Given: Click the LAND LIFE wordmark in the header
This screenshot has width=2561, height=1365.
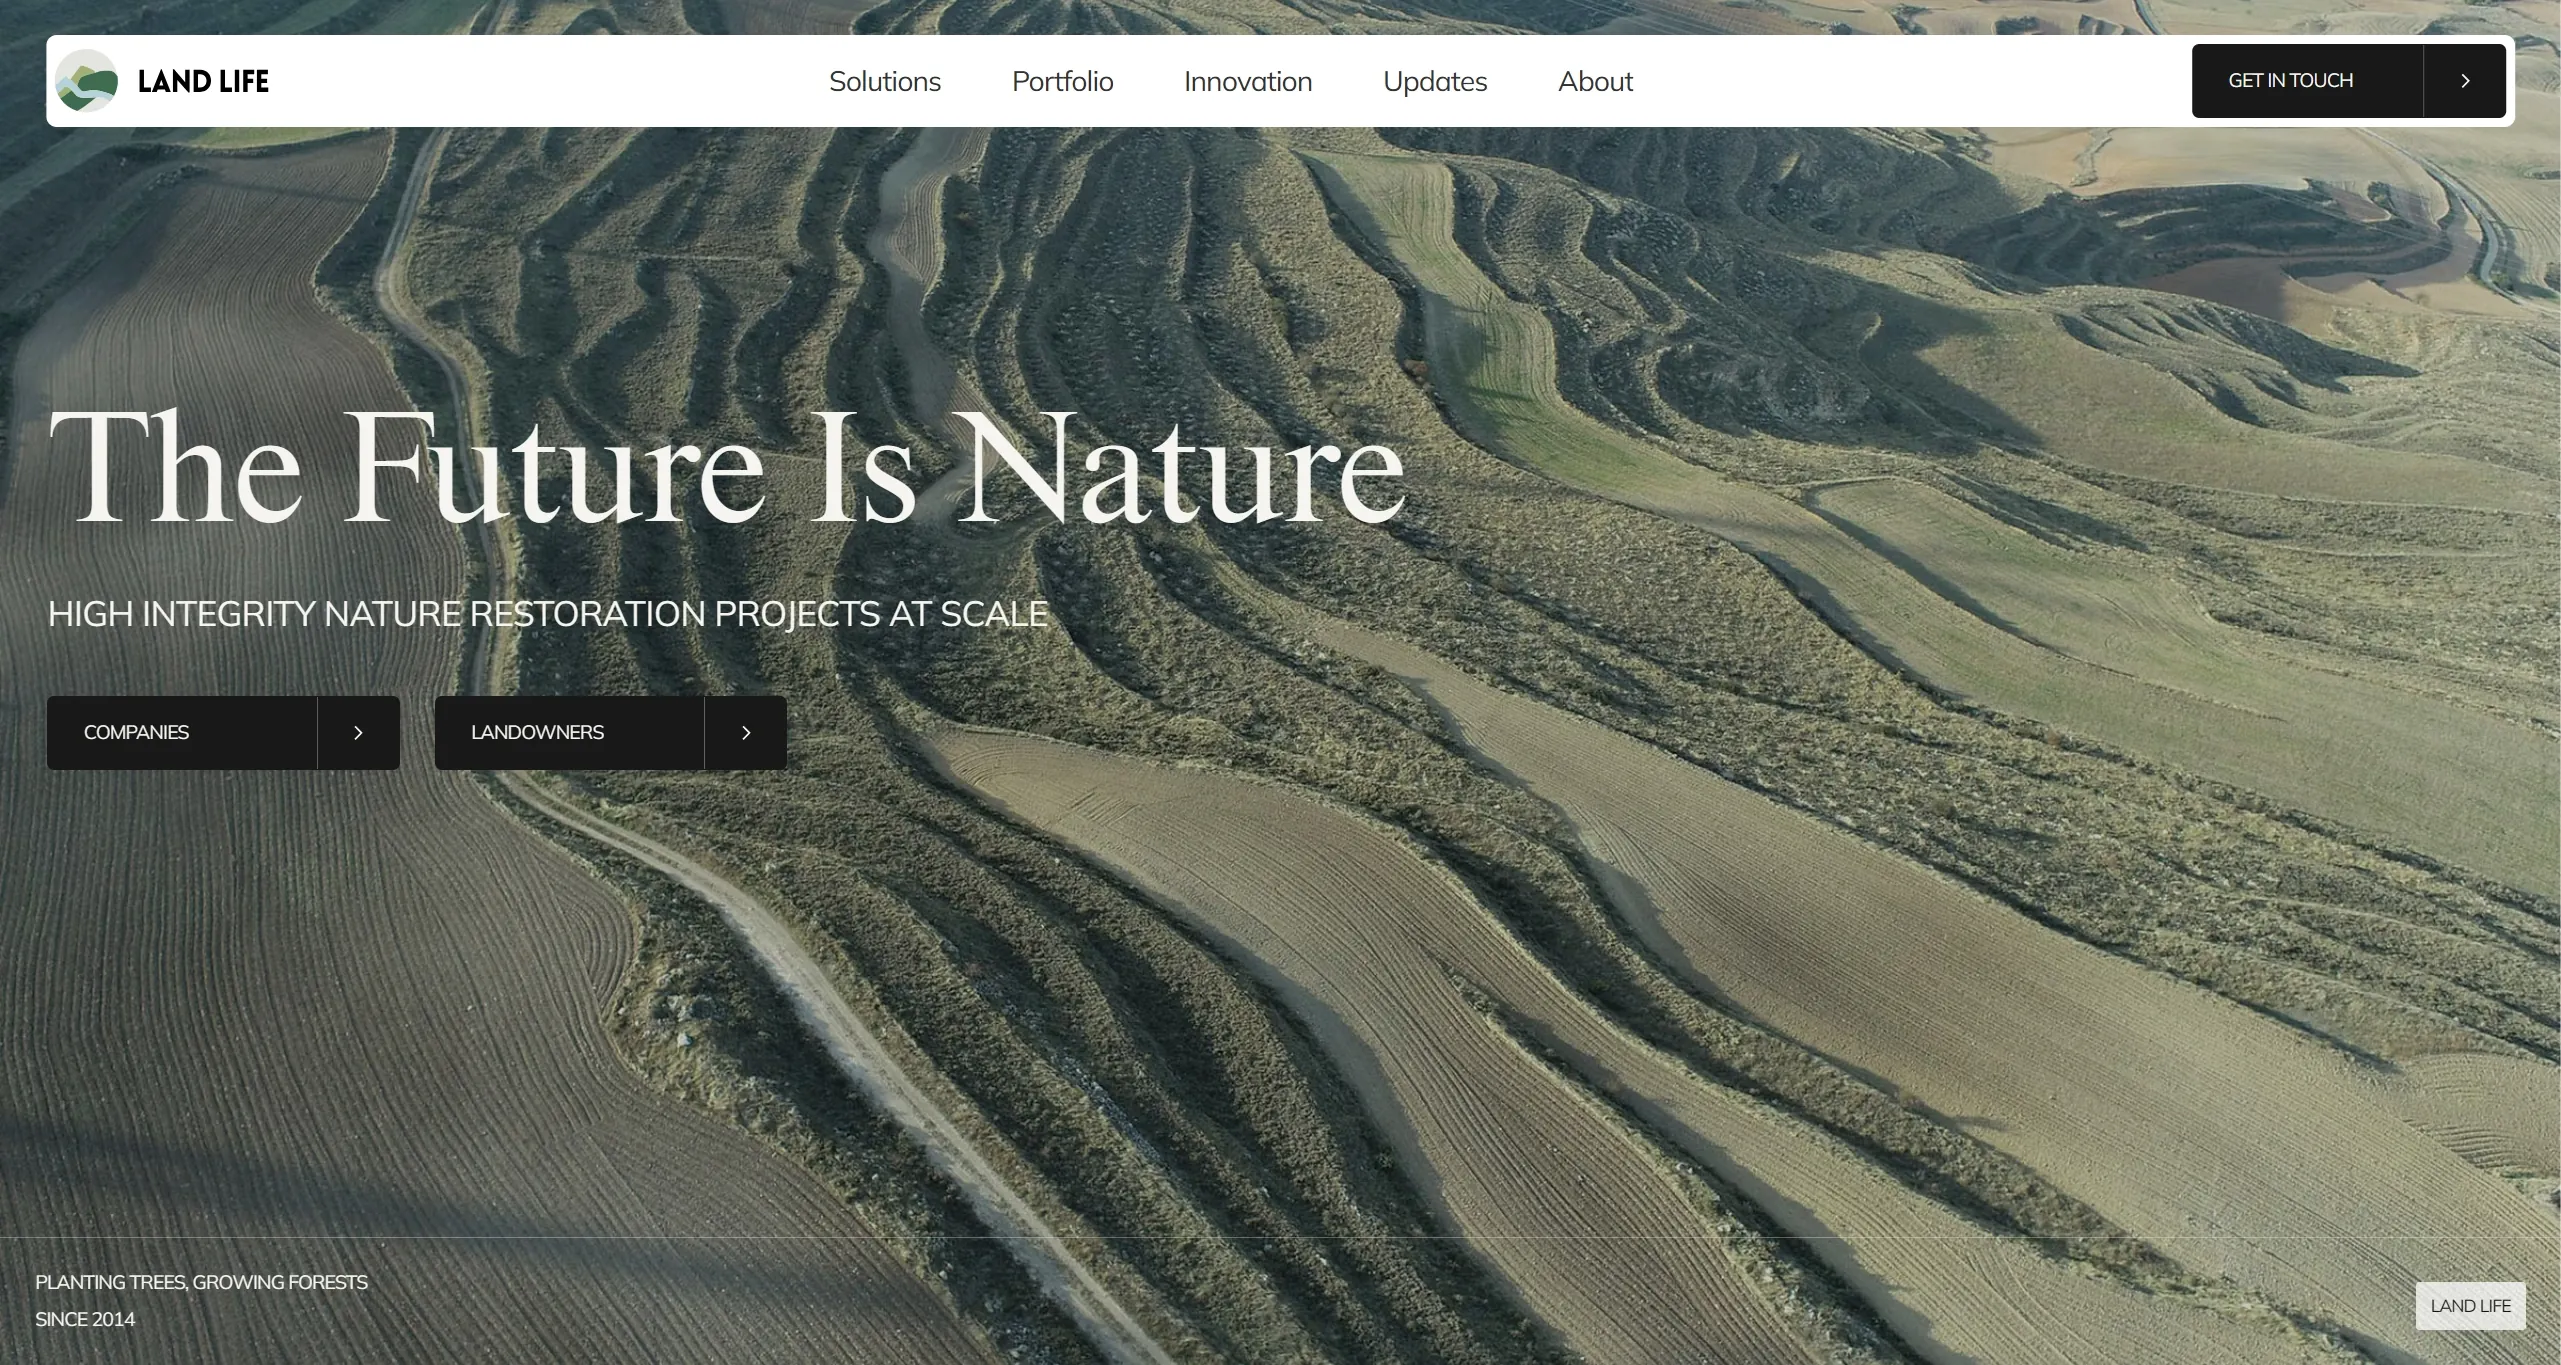Looking at the screenshot, I should pos(203,82).
